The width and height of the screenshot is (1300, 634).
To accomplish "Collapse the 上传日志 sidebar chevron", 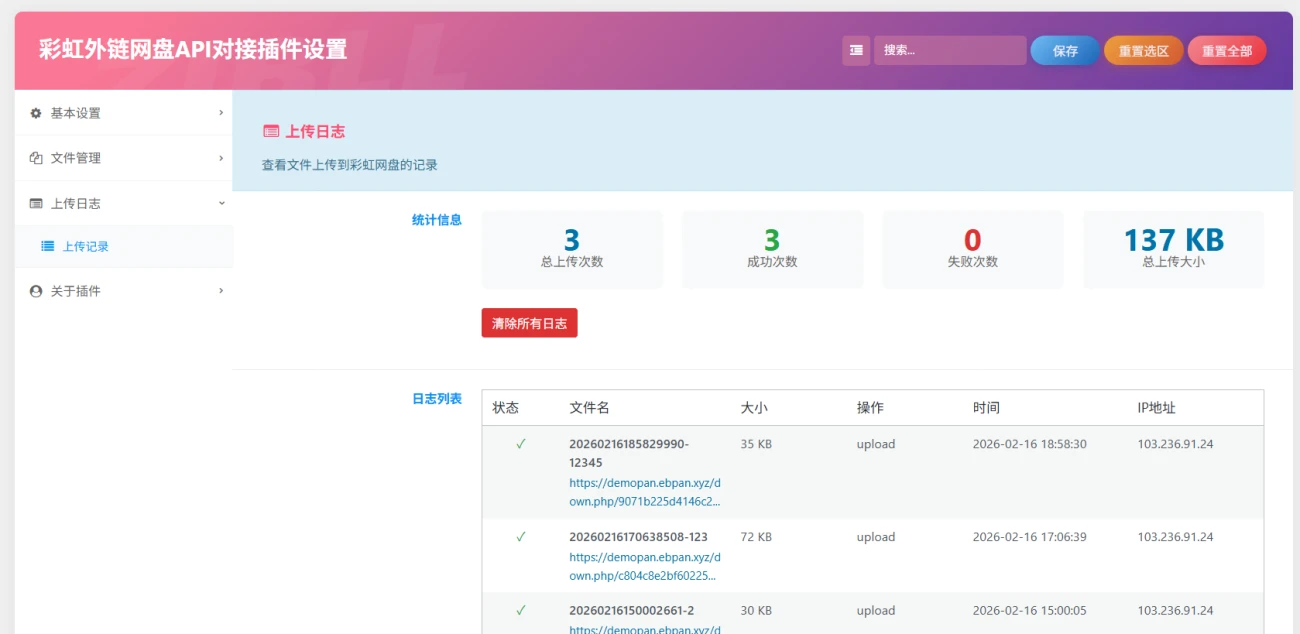I will 221,203.
